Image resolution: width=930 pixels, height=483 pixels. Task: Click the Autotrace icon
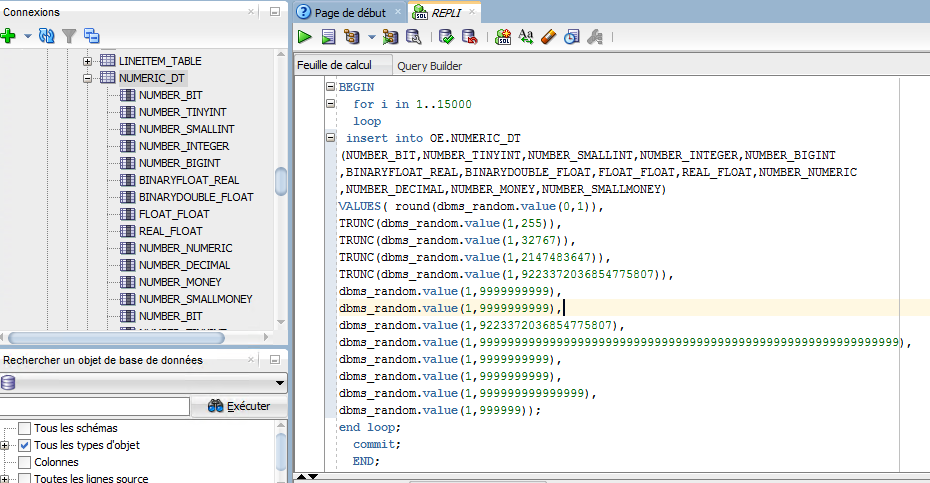pos(390,37)
